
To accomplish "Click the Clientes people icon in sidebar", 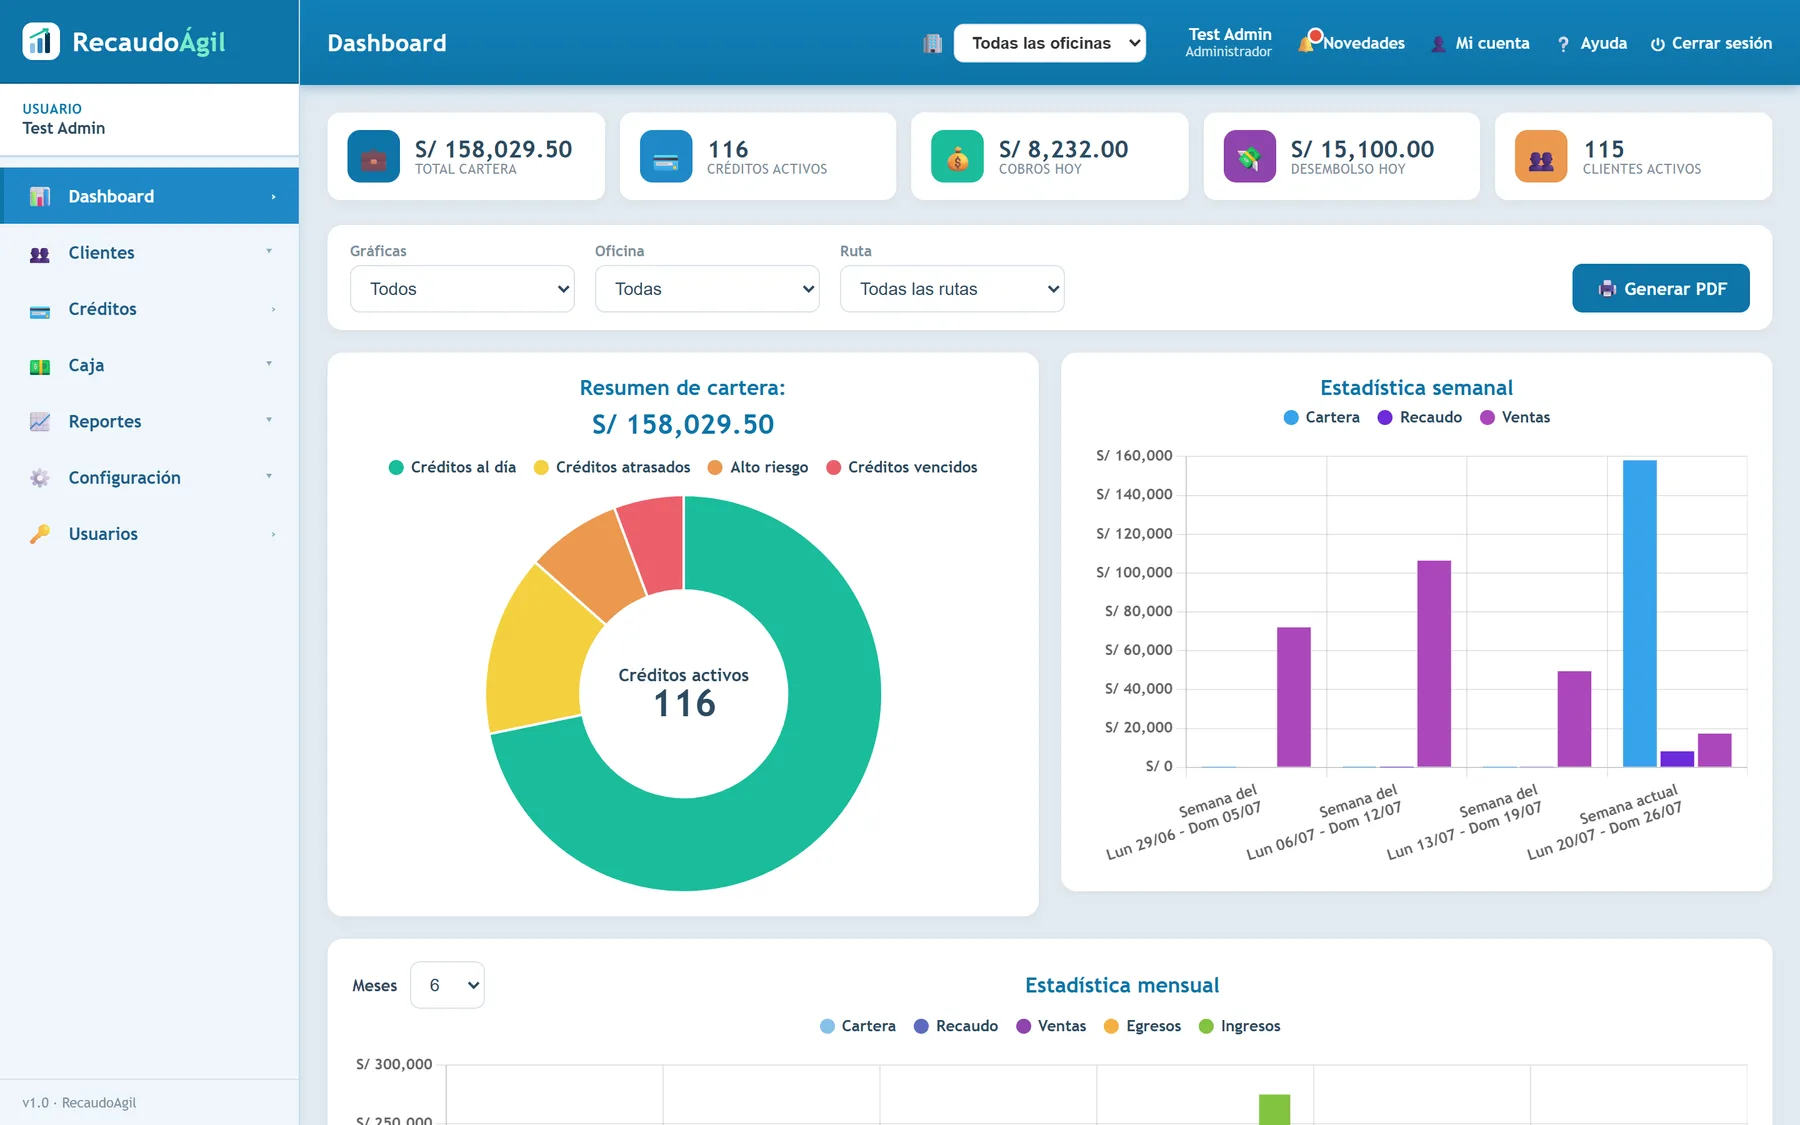I will coord(40,254).
